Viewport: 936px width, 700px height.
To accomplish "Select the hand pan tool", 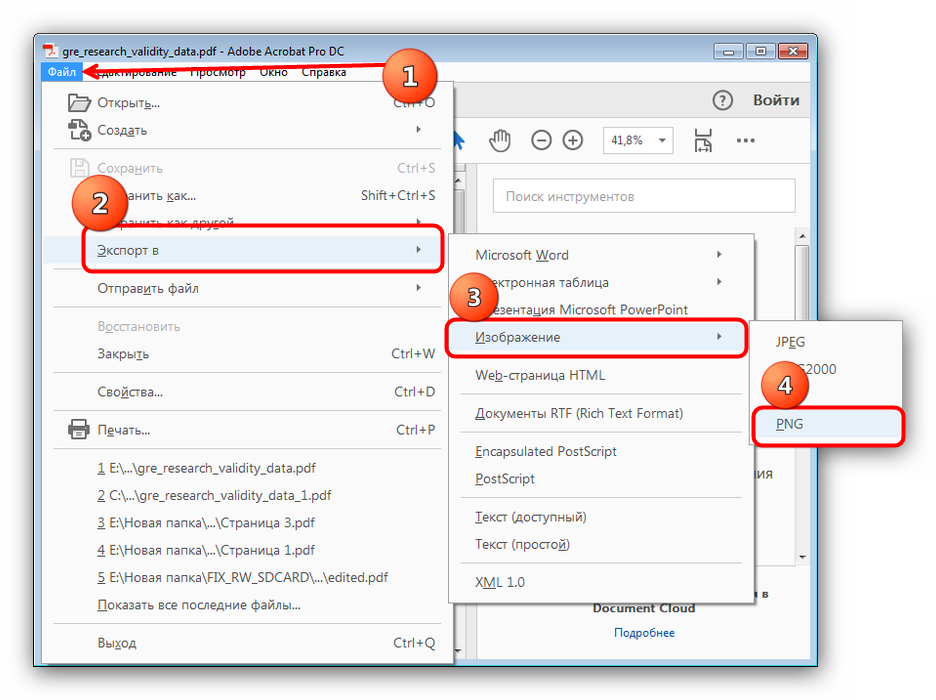I will click(x=499, y=141).
